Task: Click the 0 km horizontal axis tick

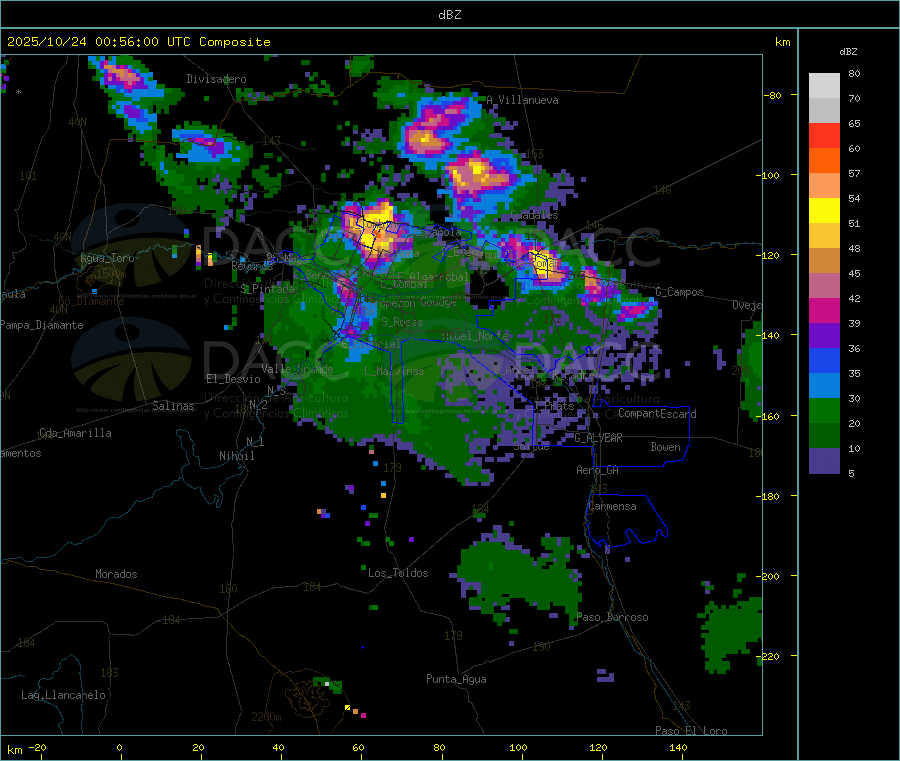Action: [x=119, y=747]
